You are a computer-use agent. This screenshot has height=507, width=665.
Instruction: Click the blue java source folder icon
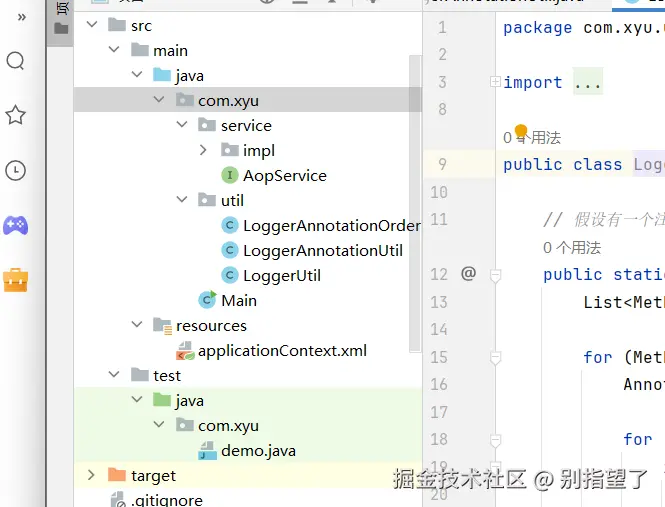(162, 75)
